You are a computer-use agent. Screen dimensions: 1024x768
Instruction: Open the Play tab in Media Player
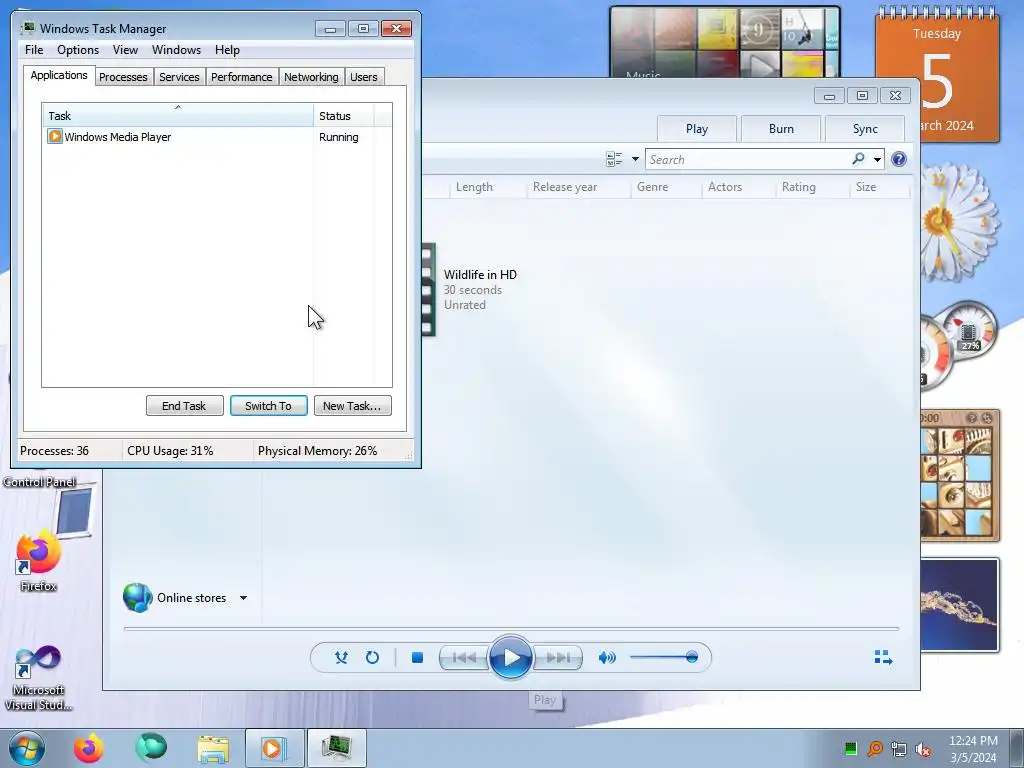tap(697, 129)
